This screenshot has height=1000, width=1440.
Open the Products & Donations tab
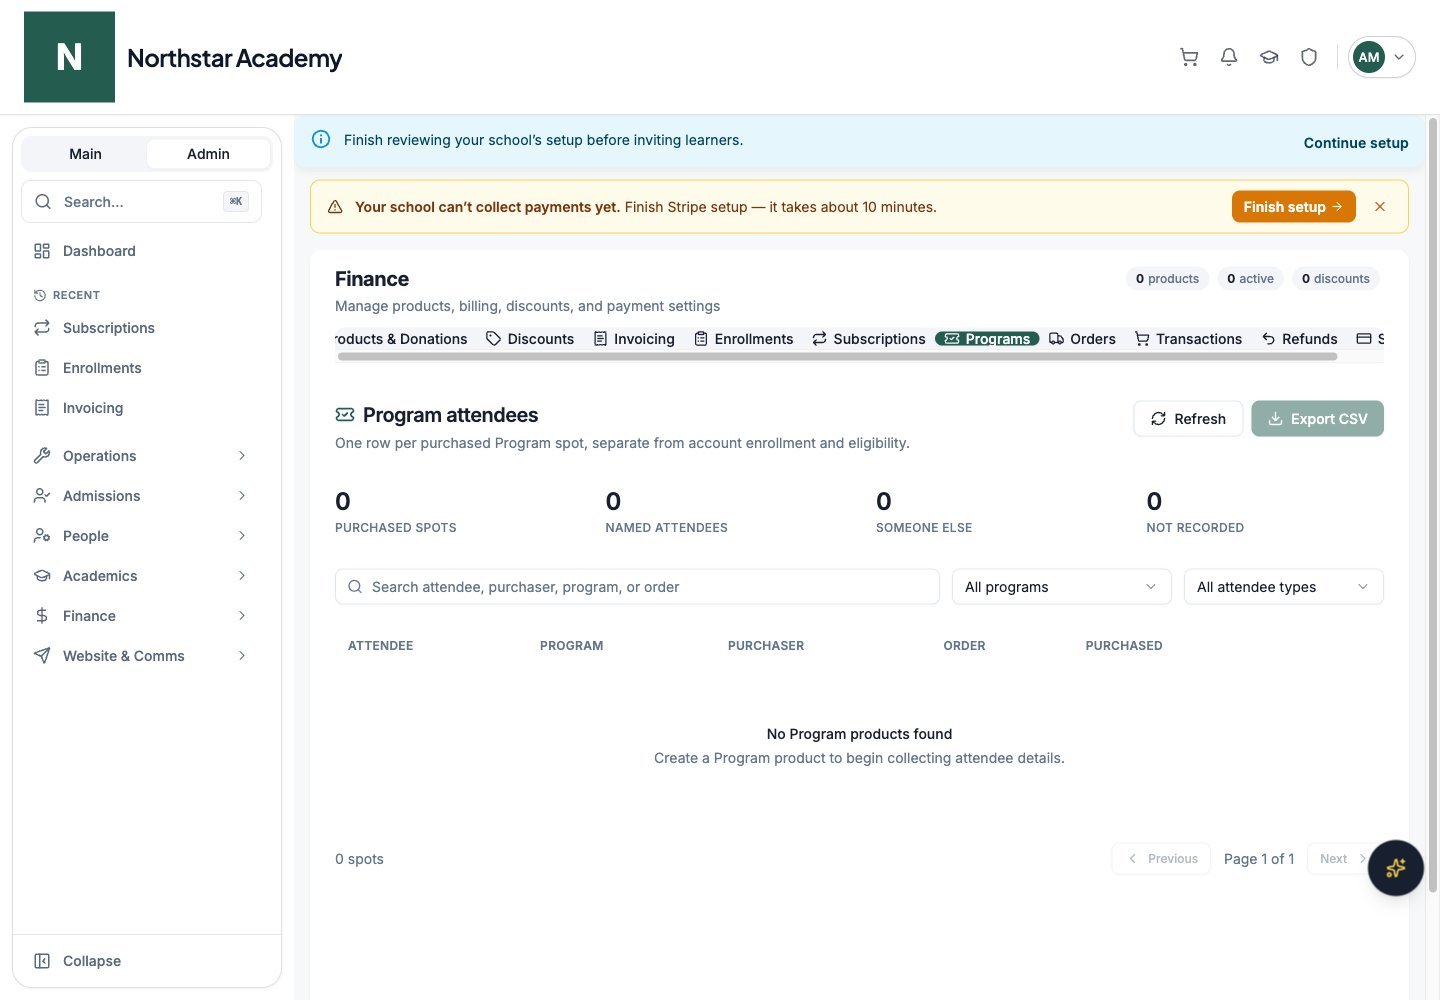point(401,339)
